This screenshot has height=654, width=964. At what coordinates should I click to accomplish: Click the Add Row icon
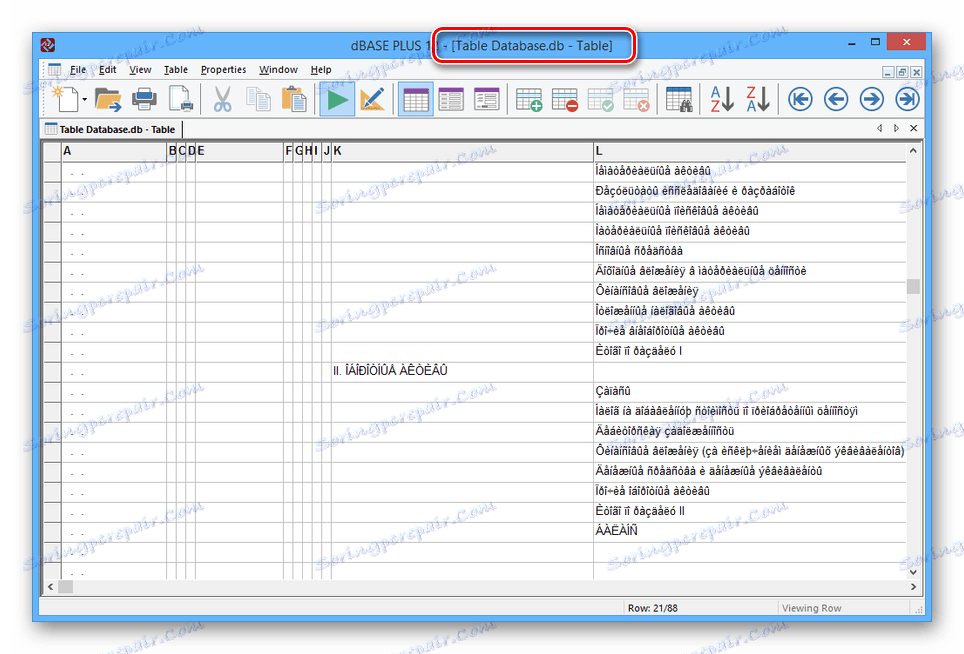(x=529, y=99)
